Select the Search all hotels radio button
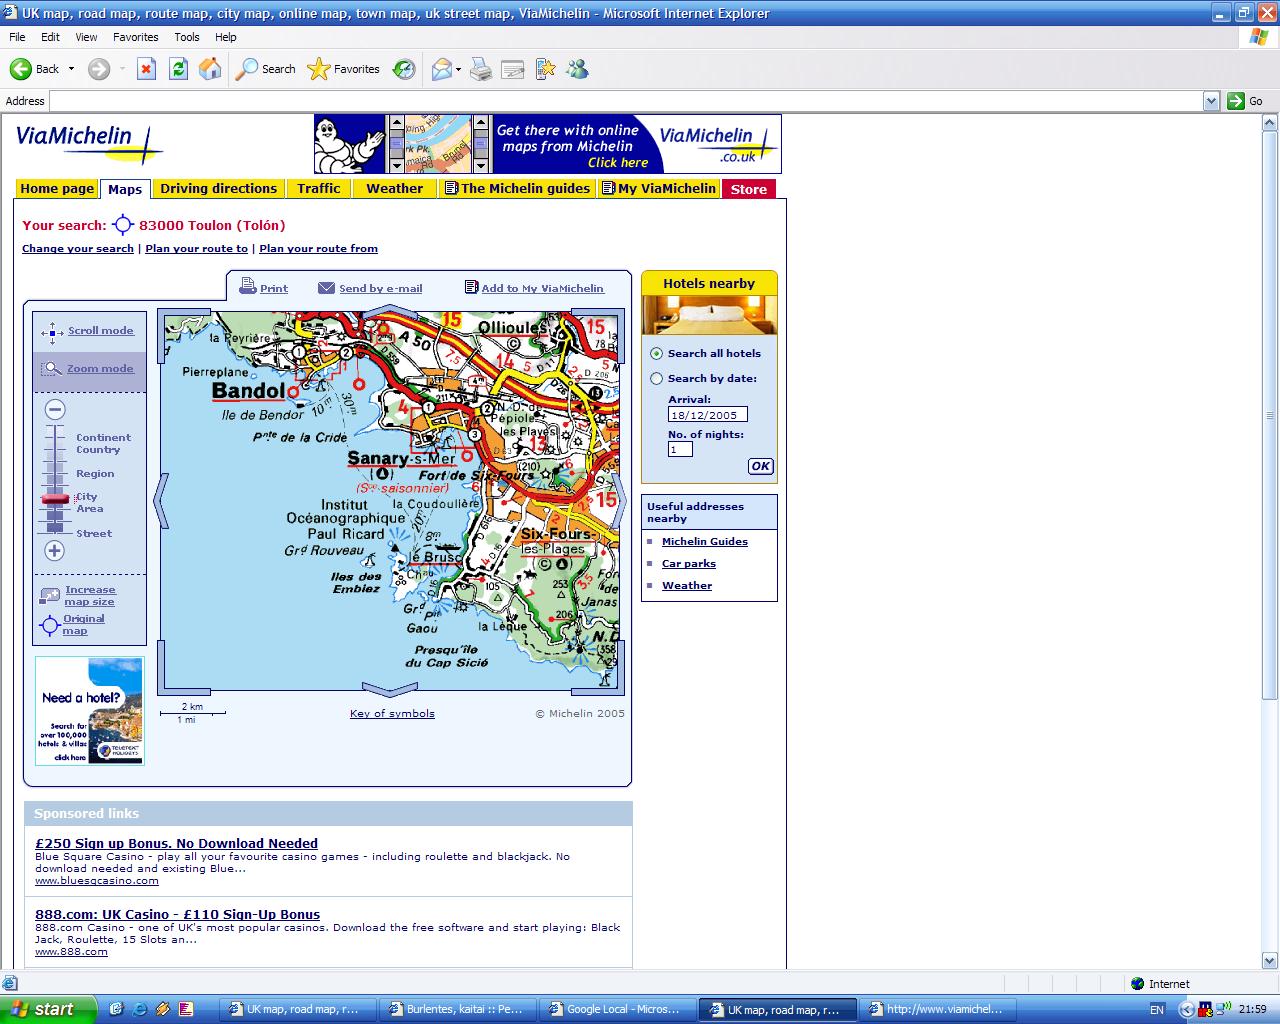 (657, 354)
